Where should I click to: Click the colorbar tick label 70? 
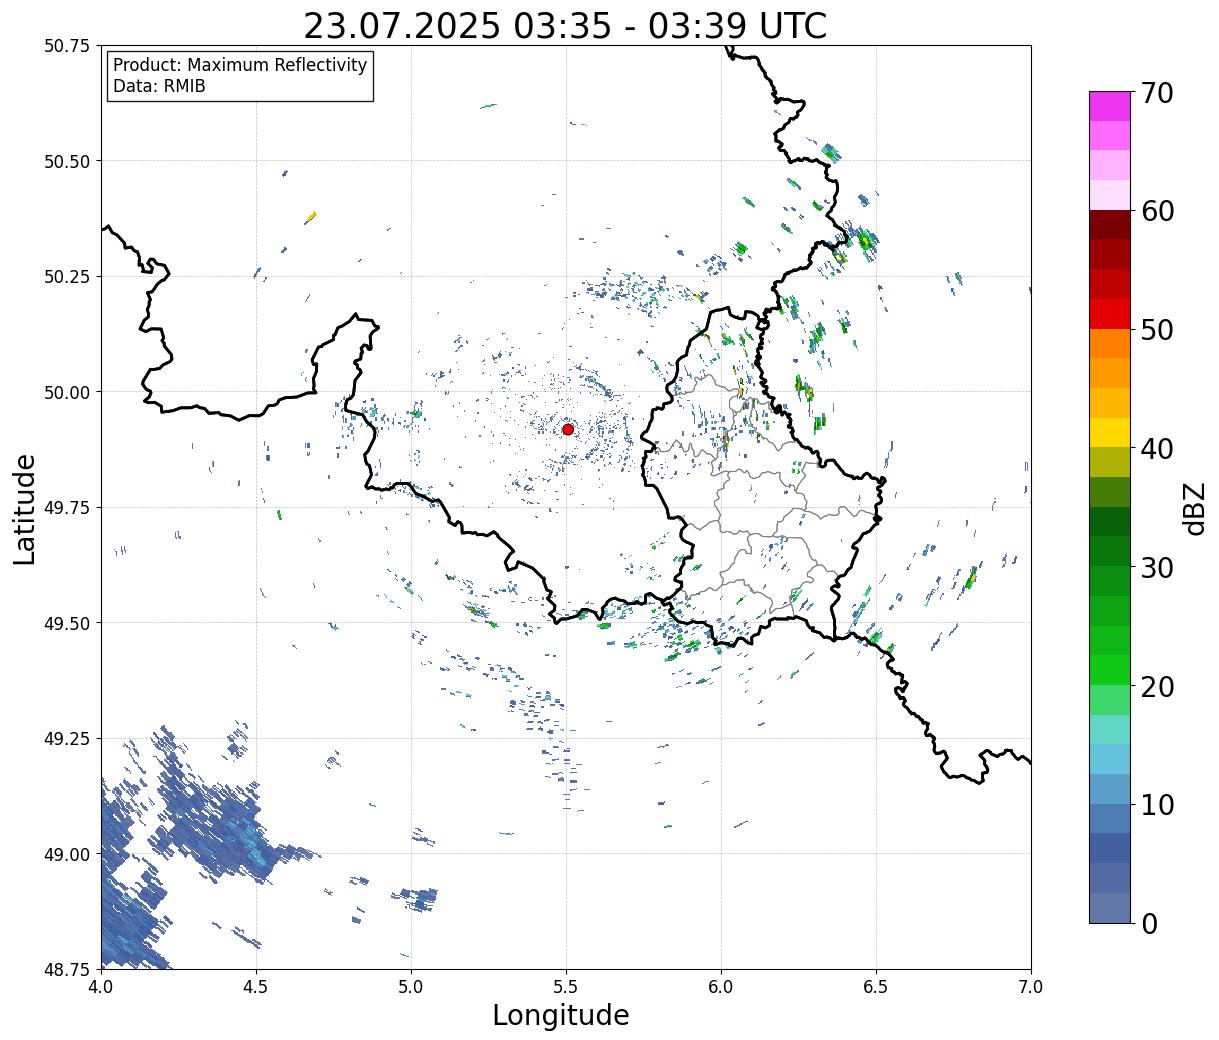coord(1156,93)
